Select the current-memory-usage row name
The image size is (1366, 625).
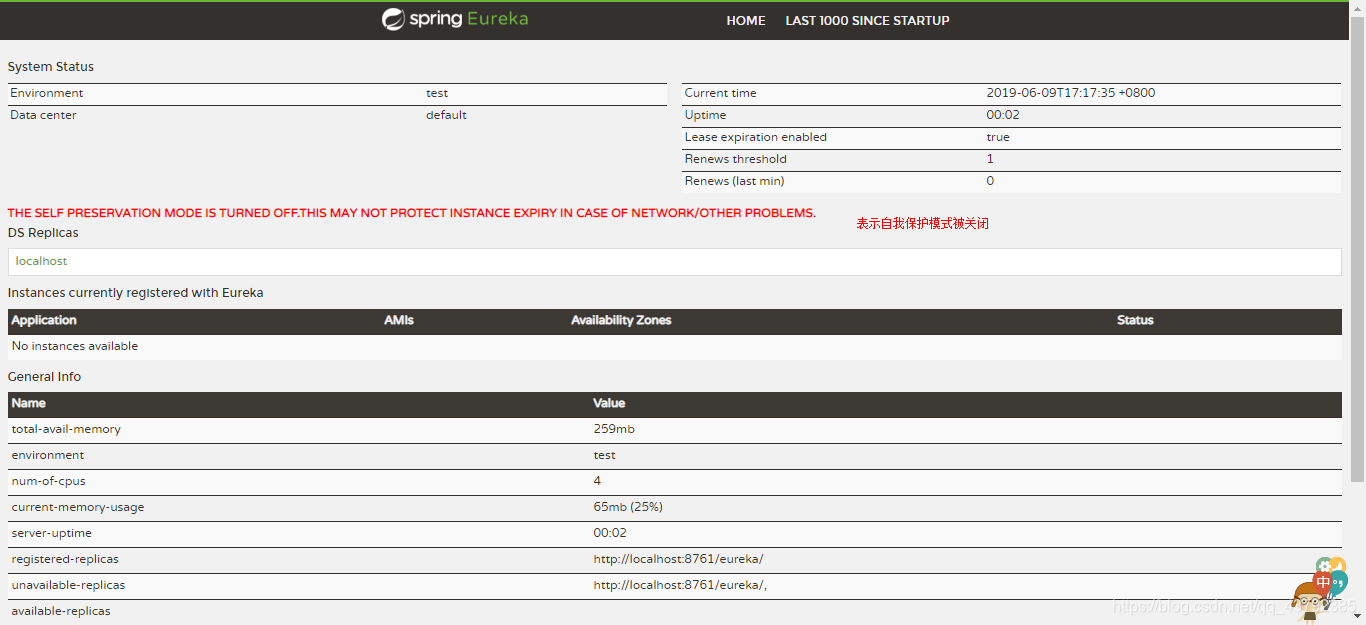[78, 507]
